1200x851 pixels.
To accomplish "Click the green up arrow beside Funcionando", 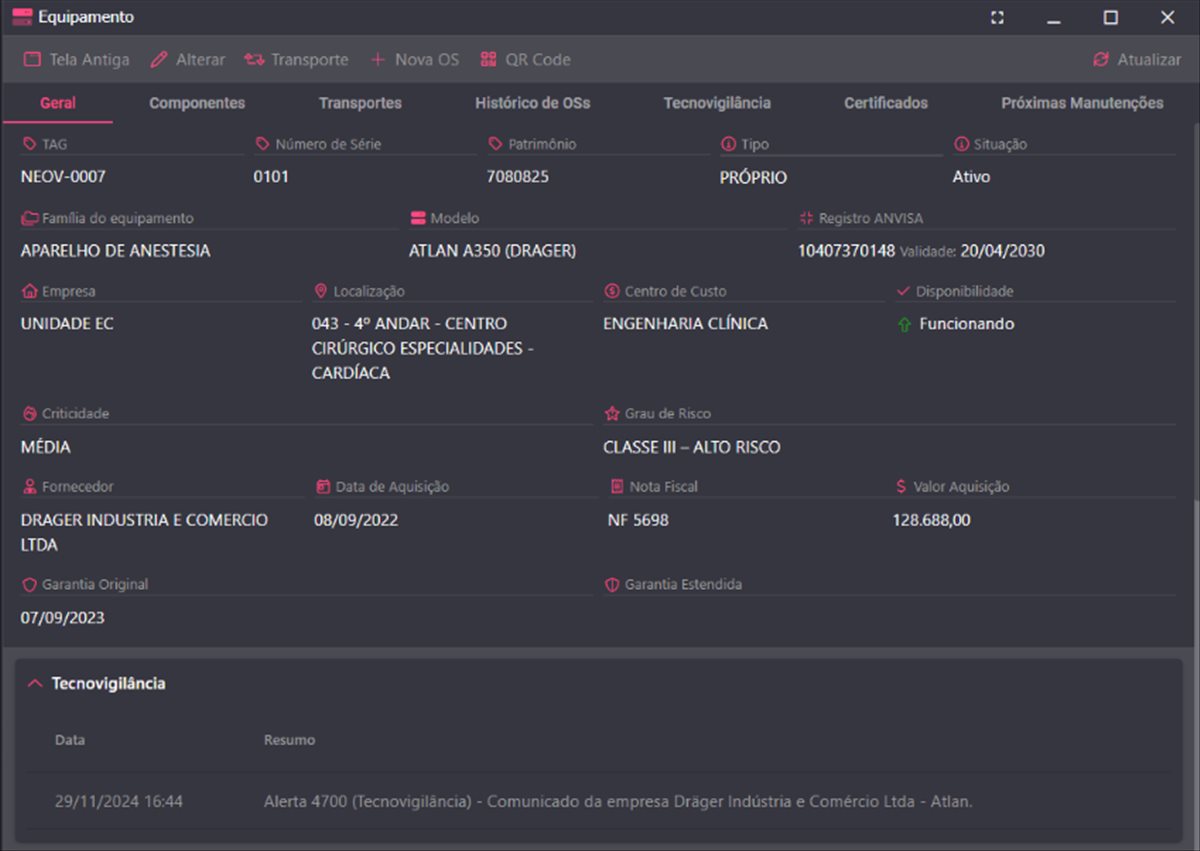I will pyautogui.click(x=906, y=323).
